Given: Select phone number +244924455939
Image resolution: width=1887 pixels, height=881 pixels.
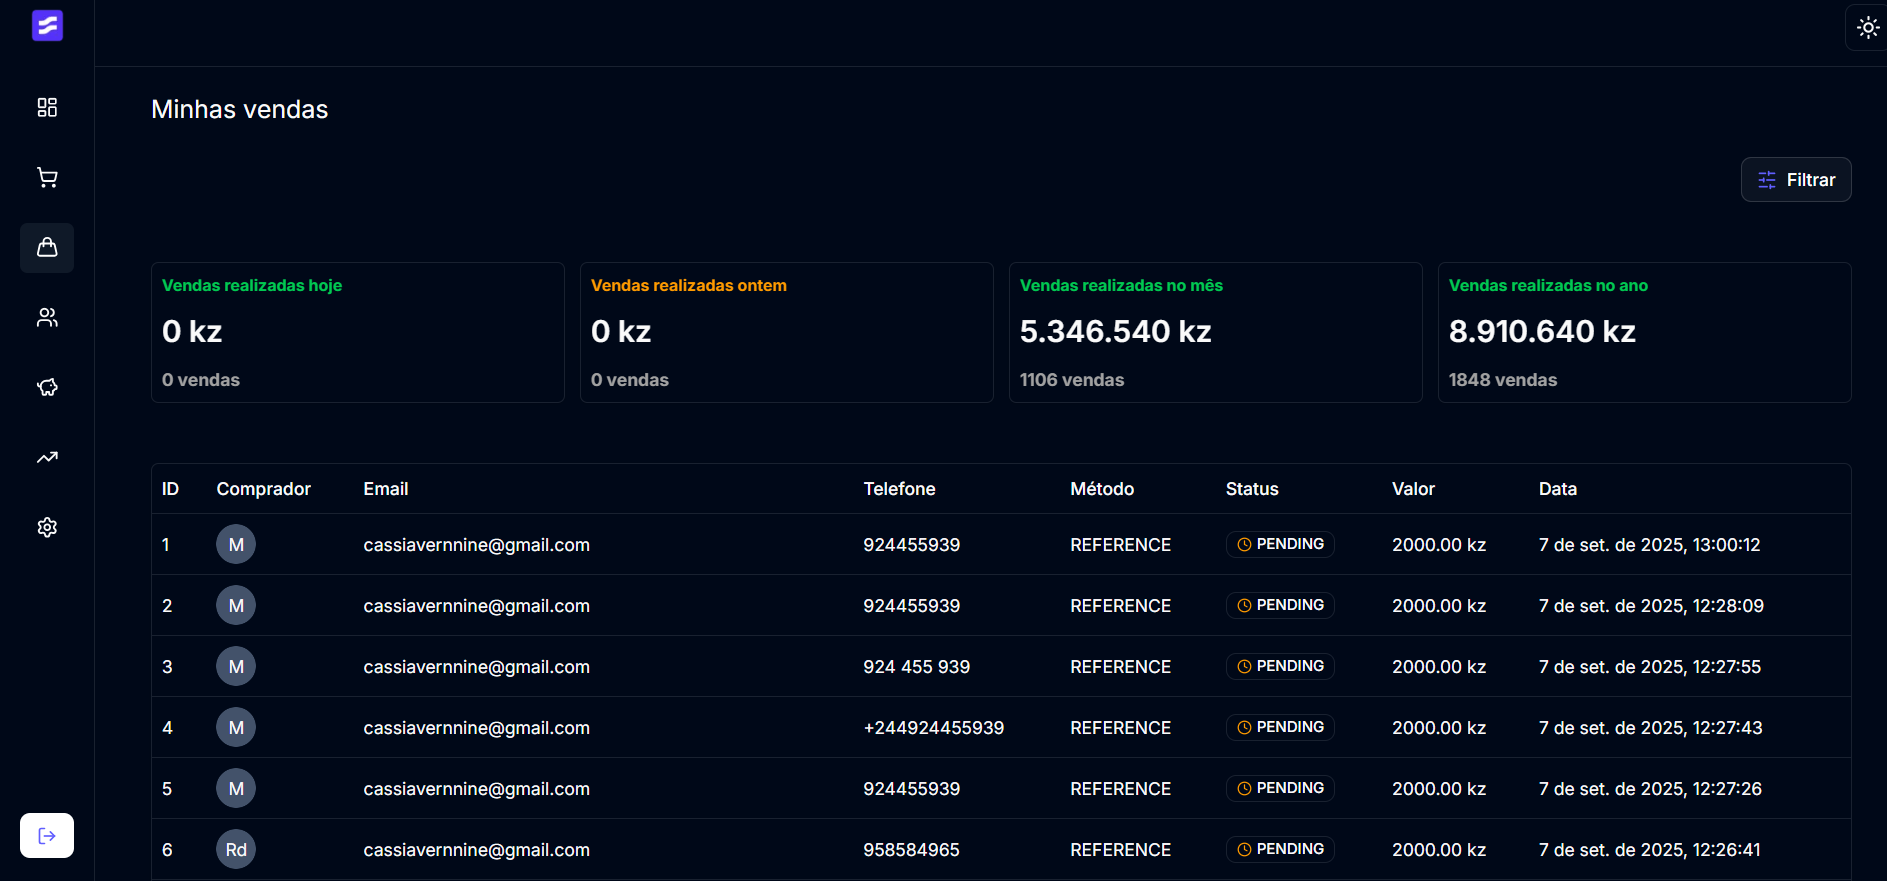Looking at the screenshot, I should [933, 728].
